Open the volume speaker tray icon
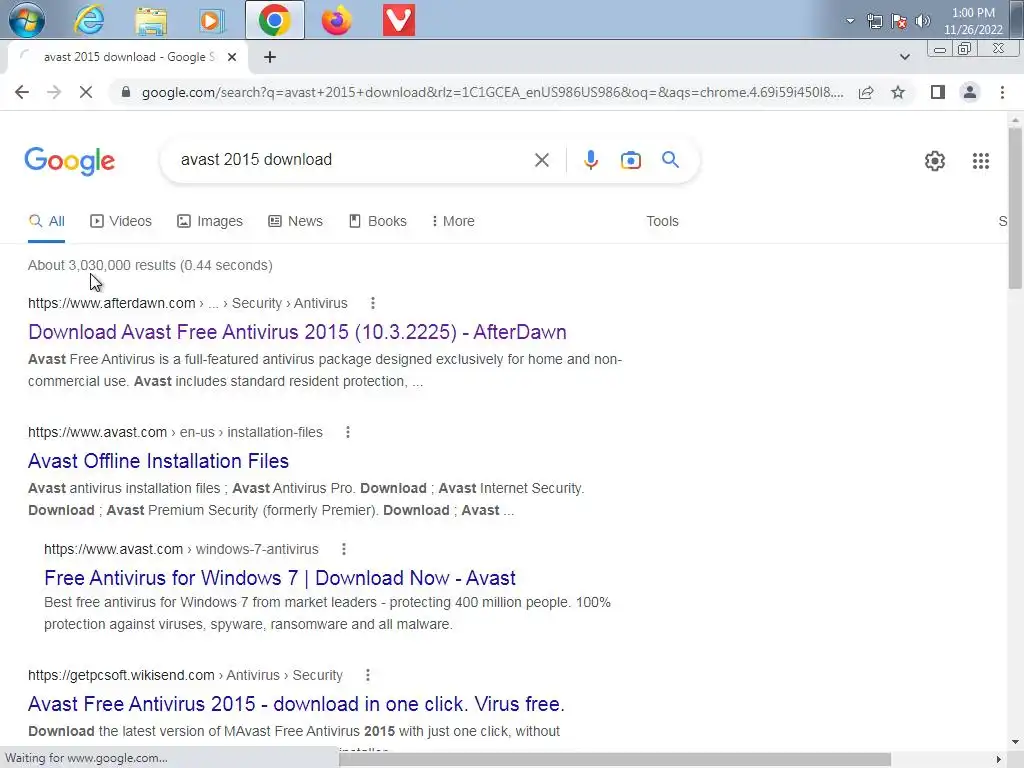 pyautogui.click(x=923, y=22)
